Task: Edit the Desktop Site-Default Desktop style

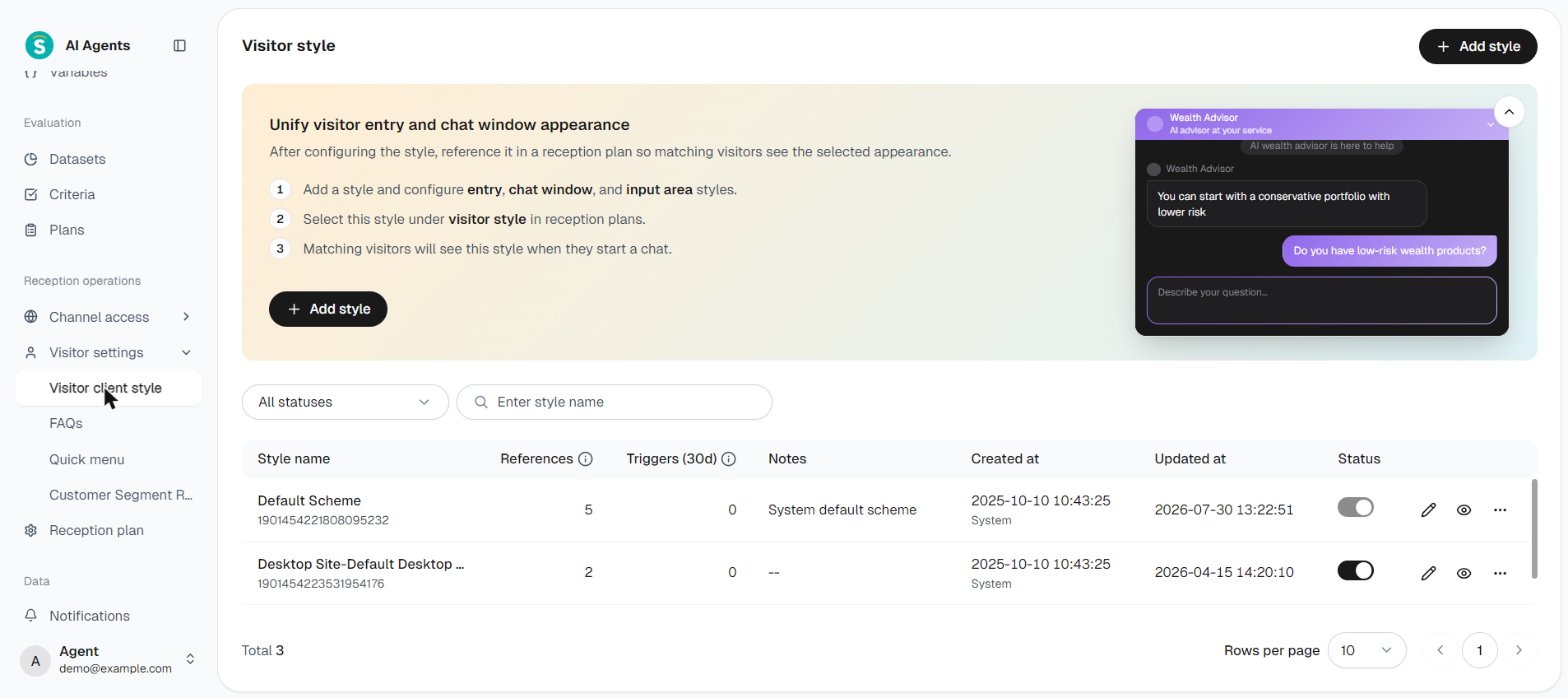Action: point(1428,573)
